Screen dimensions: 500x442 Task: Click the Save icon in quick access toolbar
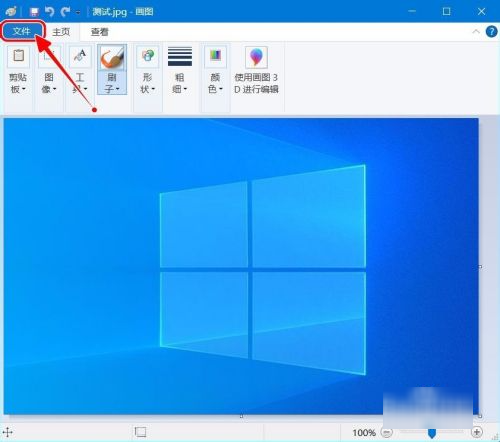[34, 12]
